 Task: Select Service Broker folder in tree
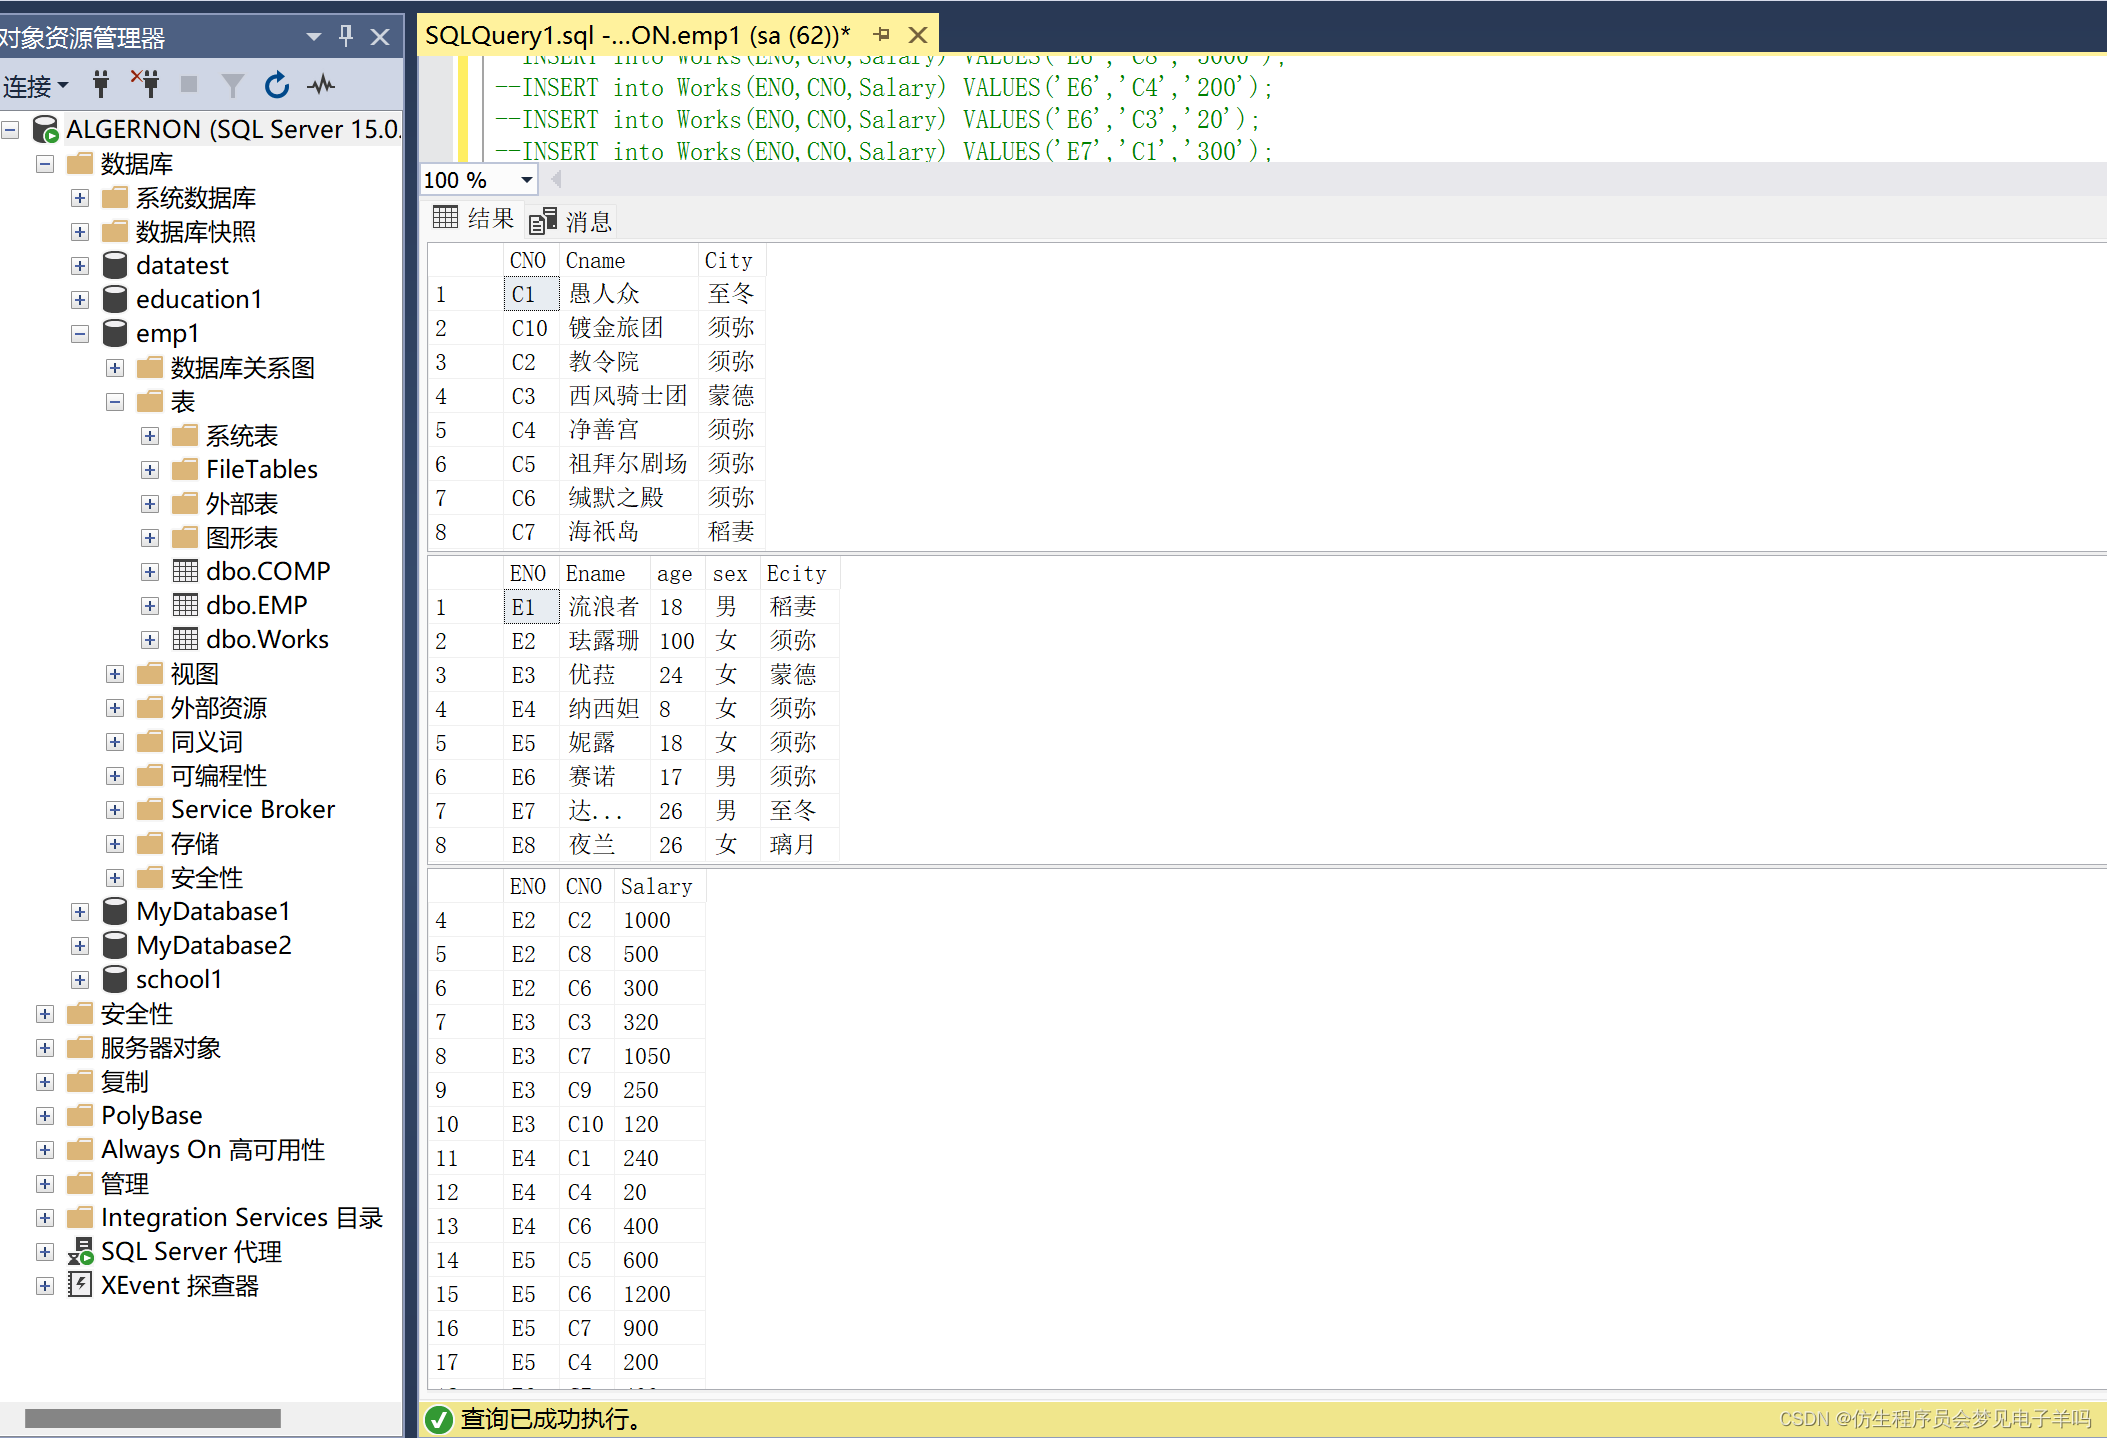[252, 810]
